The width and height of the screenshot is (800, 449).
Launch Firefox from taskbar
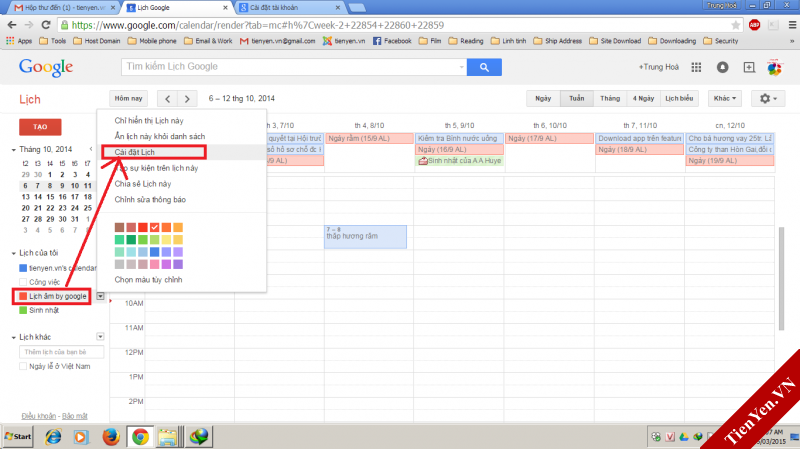[111, 437]
